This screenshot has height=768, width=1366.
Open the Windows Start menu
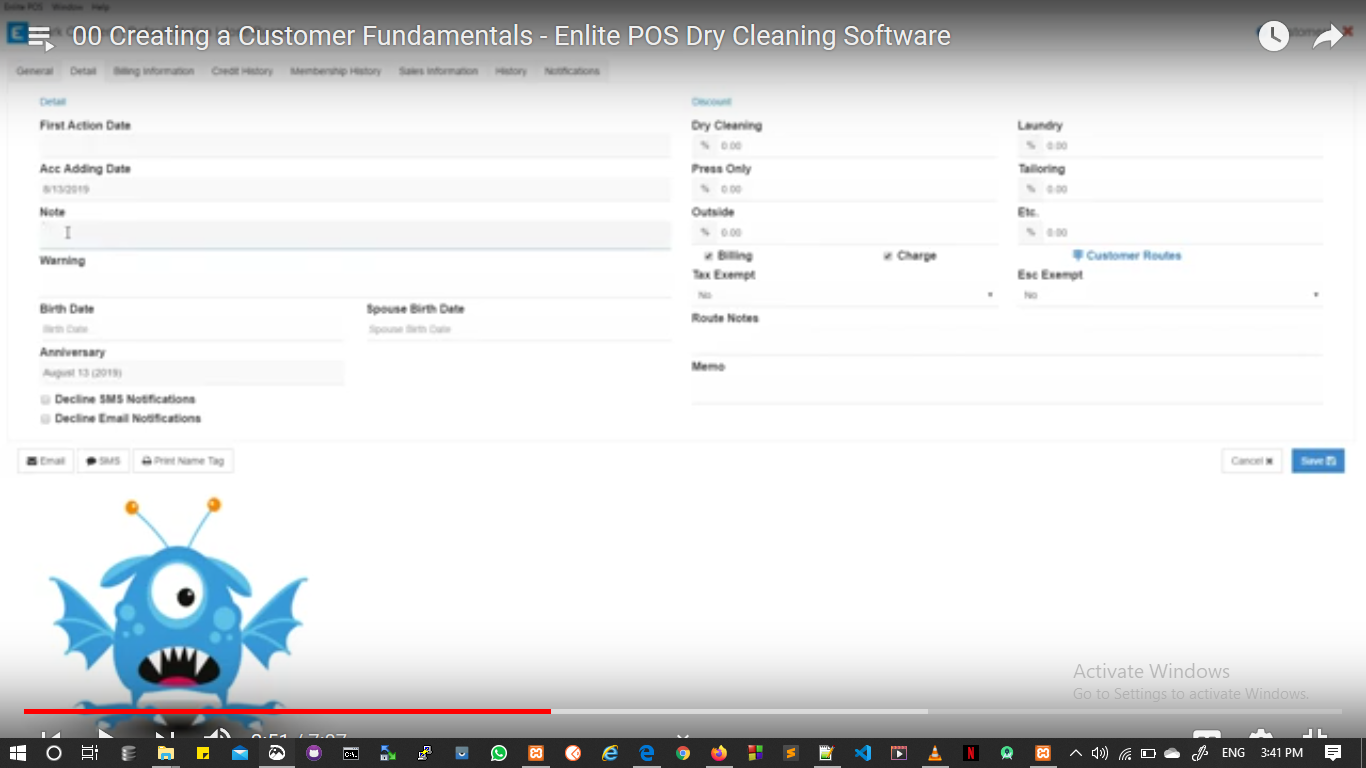(x=17, y=753)
